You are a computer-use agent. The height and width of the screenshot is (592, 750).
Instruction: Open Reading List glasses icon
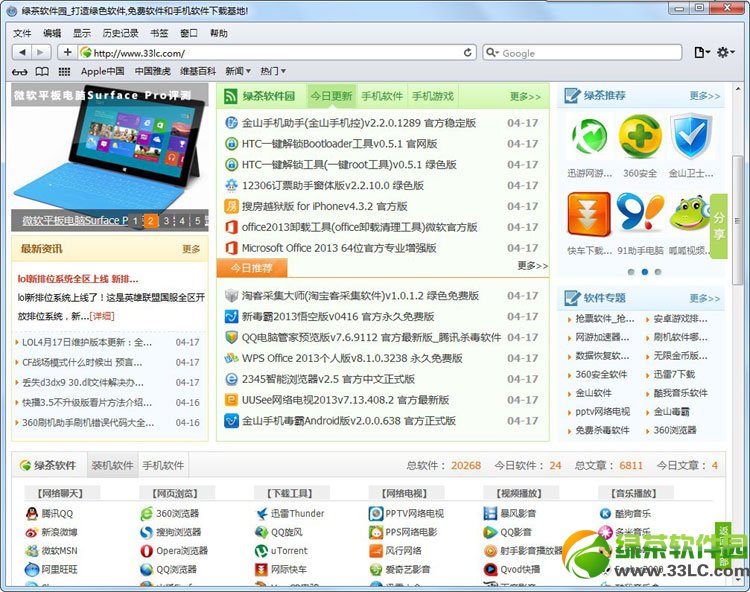click(20, 72)
